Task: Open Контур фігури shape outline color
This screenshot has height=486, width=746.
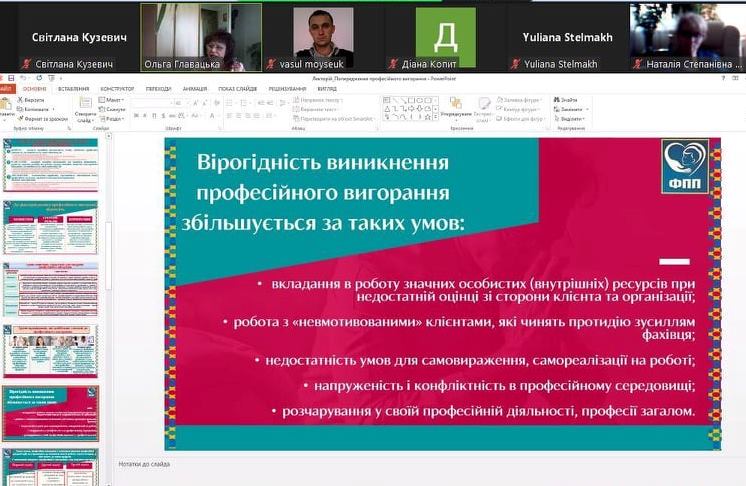Action: point(518,109)
